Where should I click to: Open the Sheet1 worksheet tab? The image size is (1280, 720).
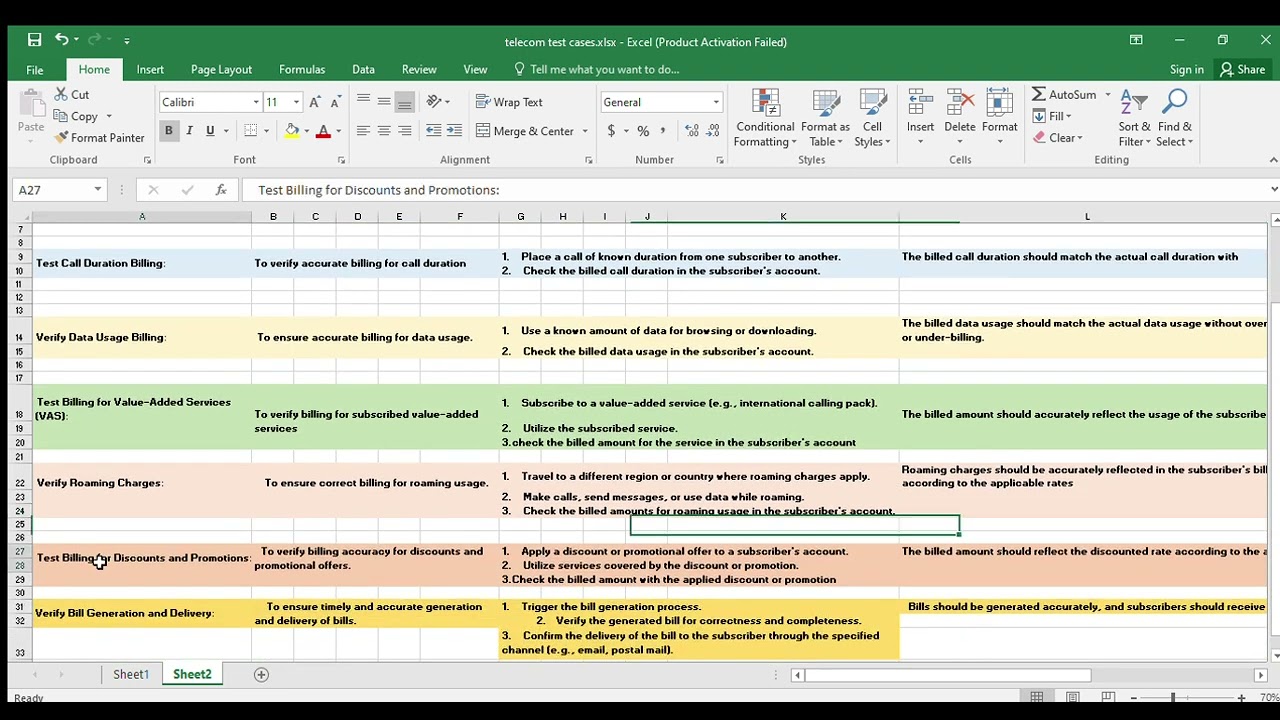click(130, 674)
